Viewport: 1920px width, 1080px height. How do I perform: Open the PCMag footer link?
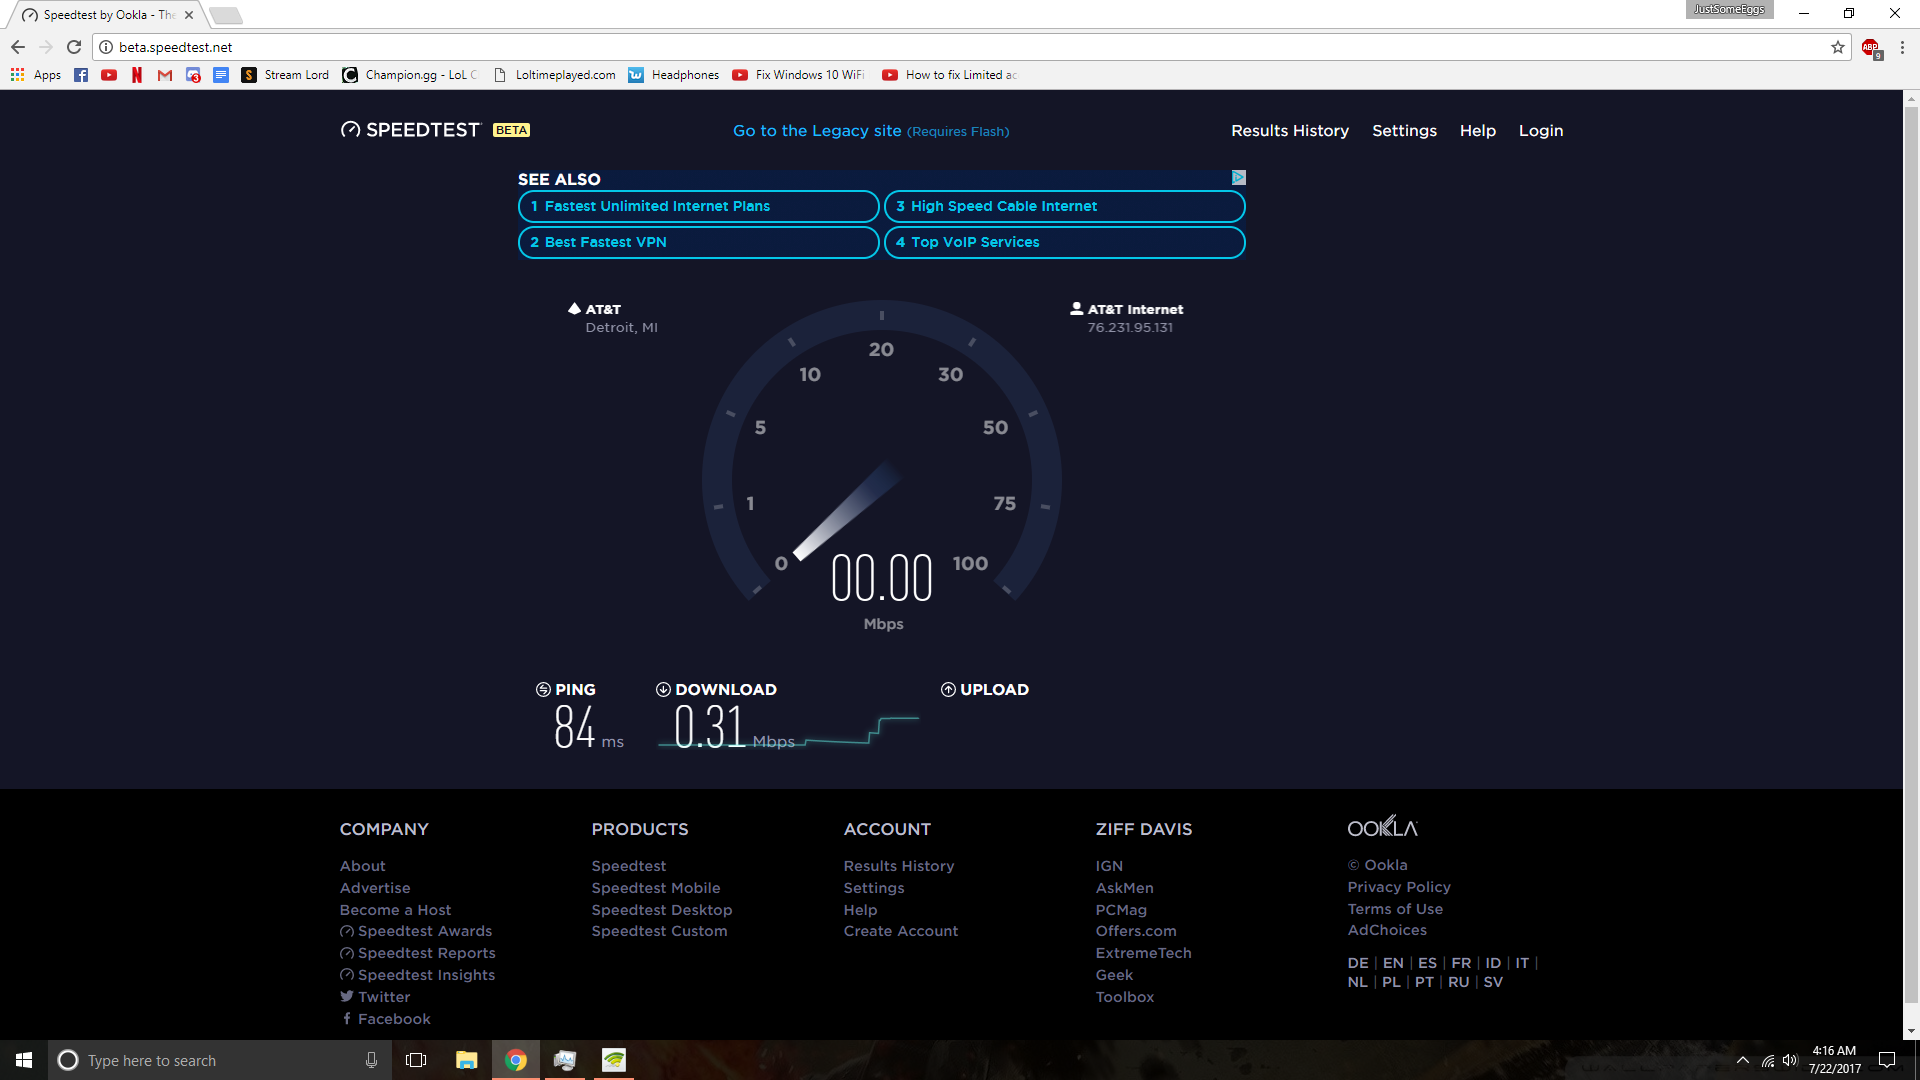(x=1121, y=910)
